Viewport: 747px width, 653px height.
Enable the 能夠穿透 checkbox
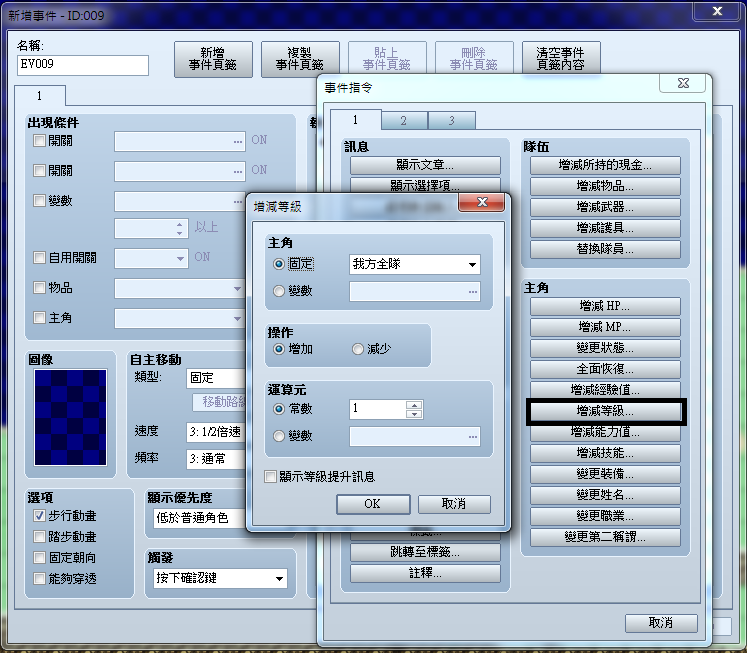click(39, 579)
